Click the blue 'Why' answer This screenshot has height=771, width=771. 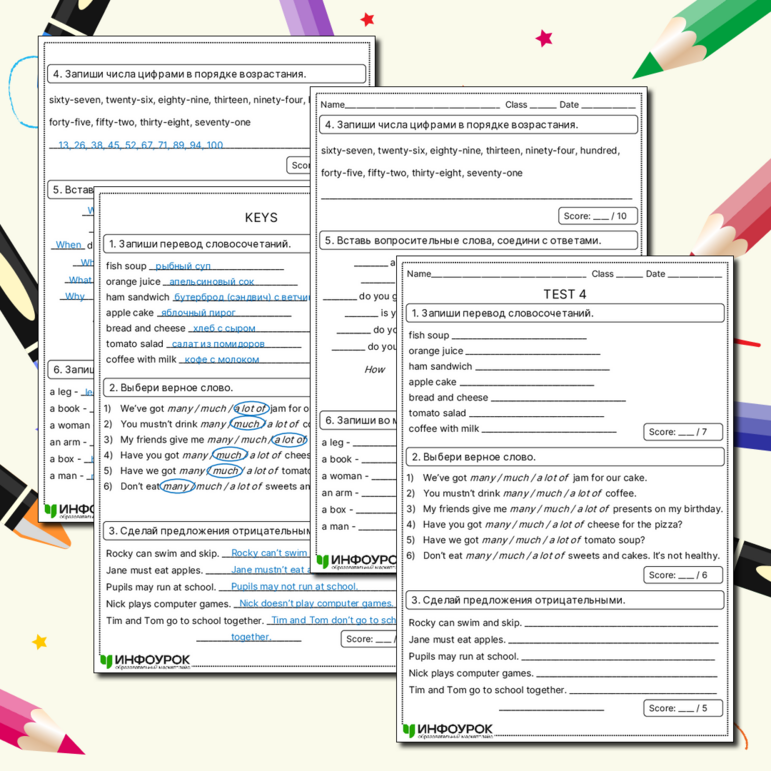pyautogui.click(x=75, y=297)
